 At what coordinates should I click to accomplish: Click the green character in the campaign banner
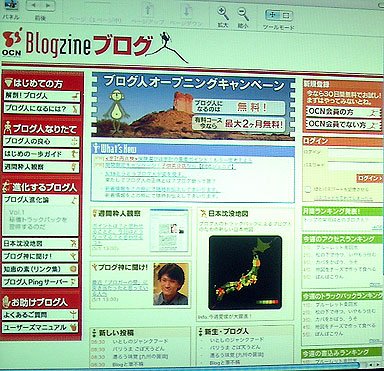tap(116, 111)
